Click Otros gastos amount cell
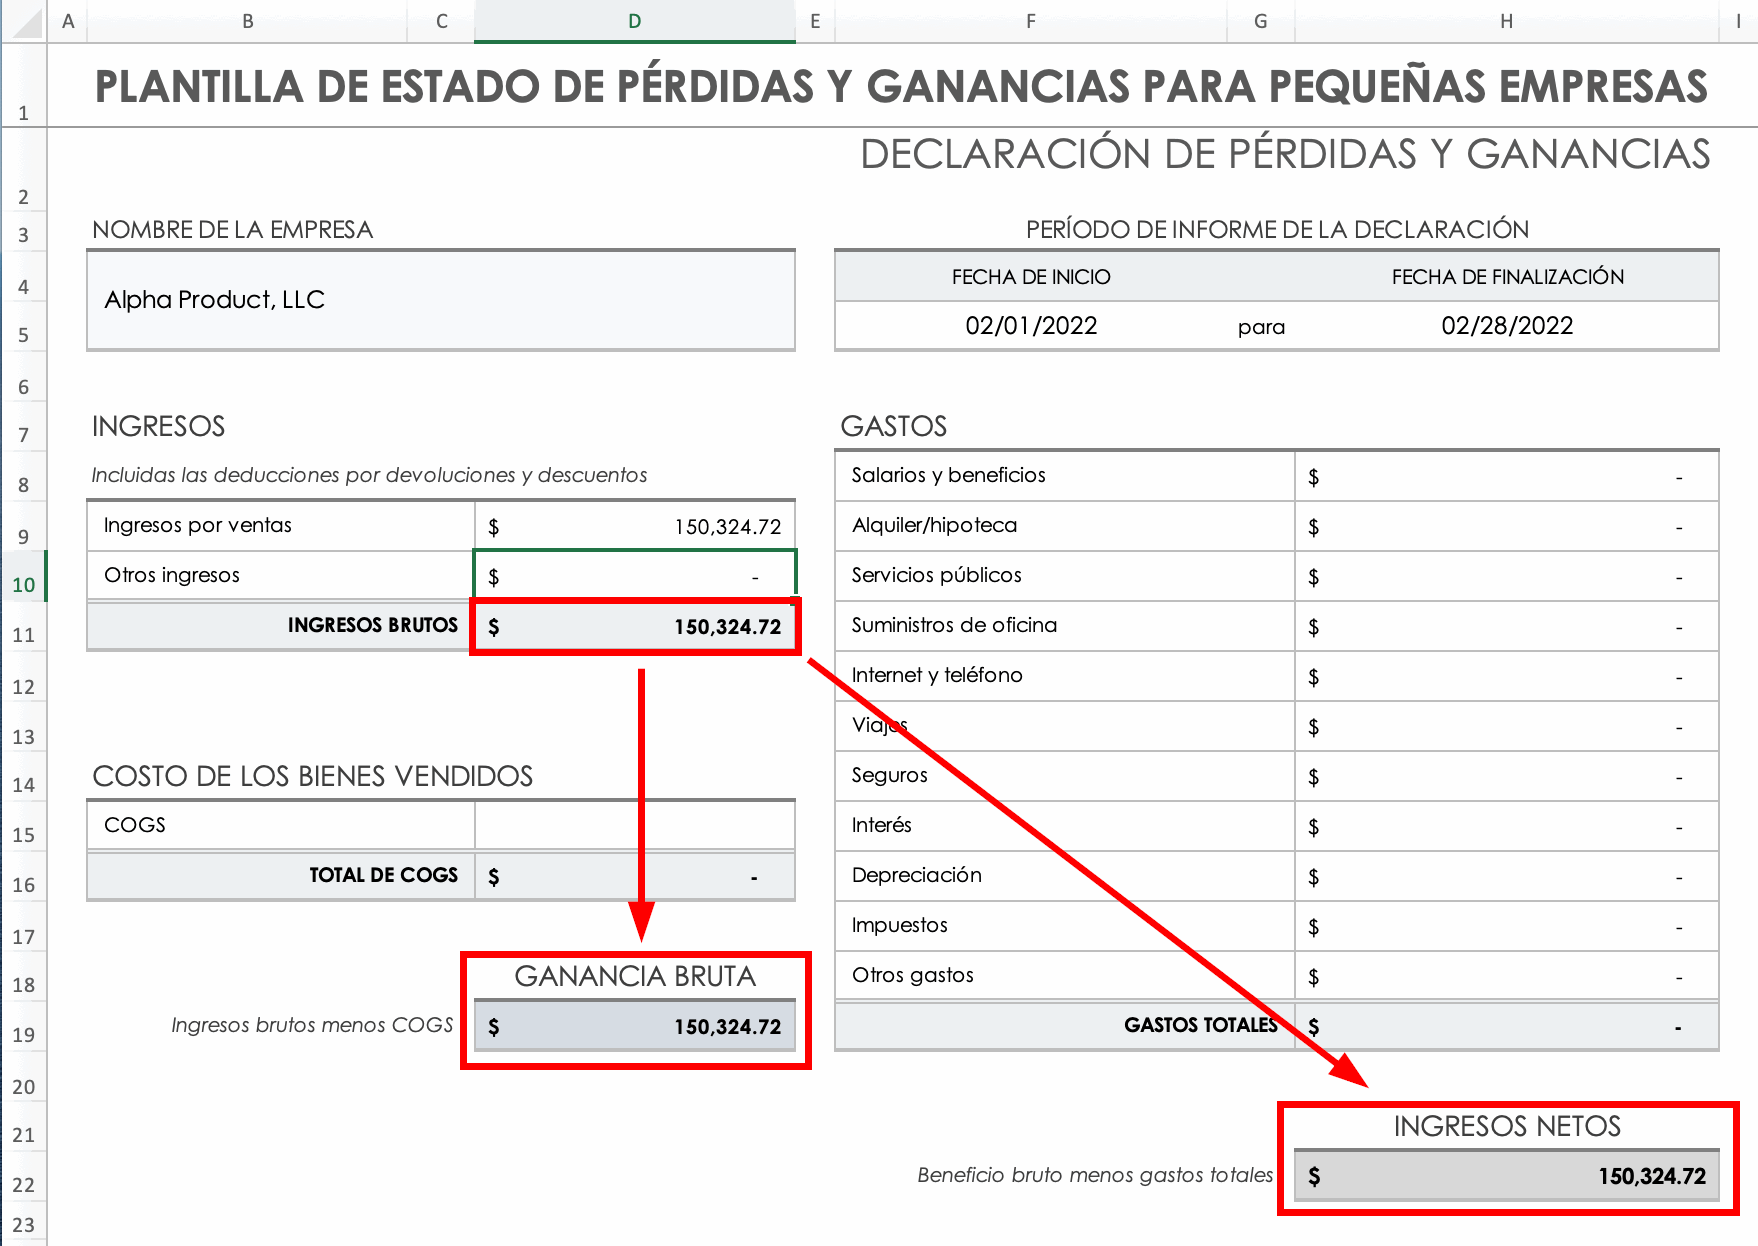1758x1246 pixels. (x=1507, y=976)
